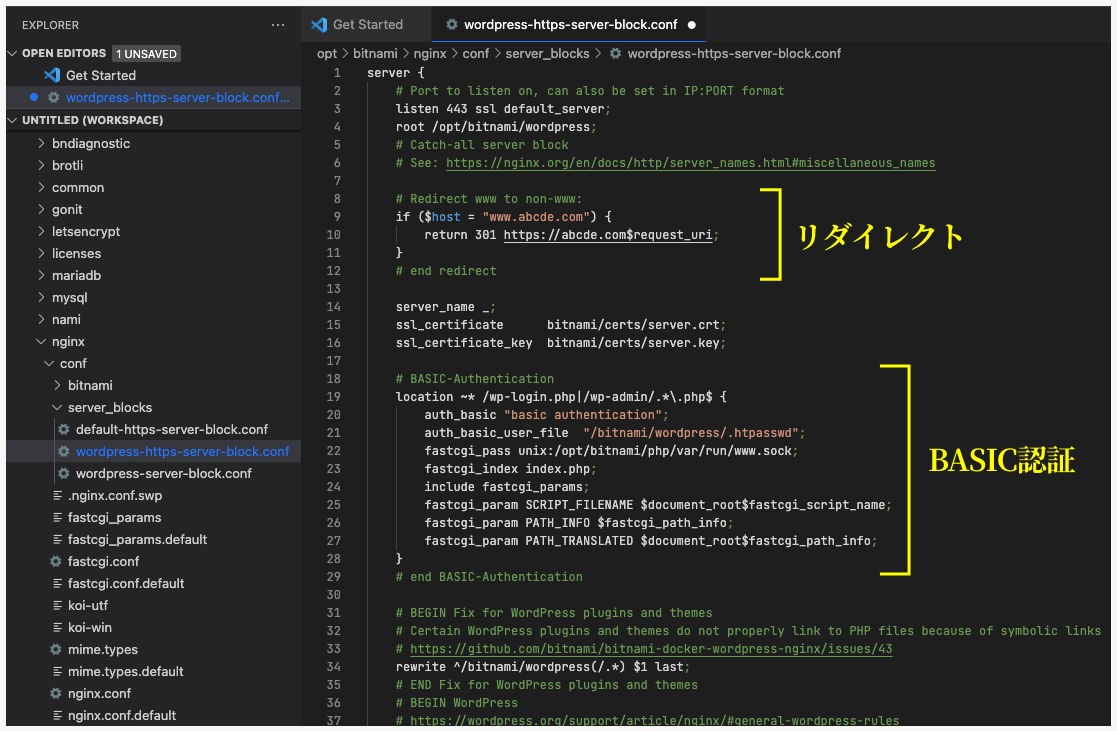Open fastcgi_params.default file

[x=137, y=539]
